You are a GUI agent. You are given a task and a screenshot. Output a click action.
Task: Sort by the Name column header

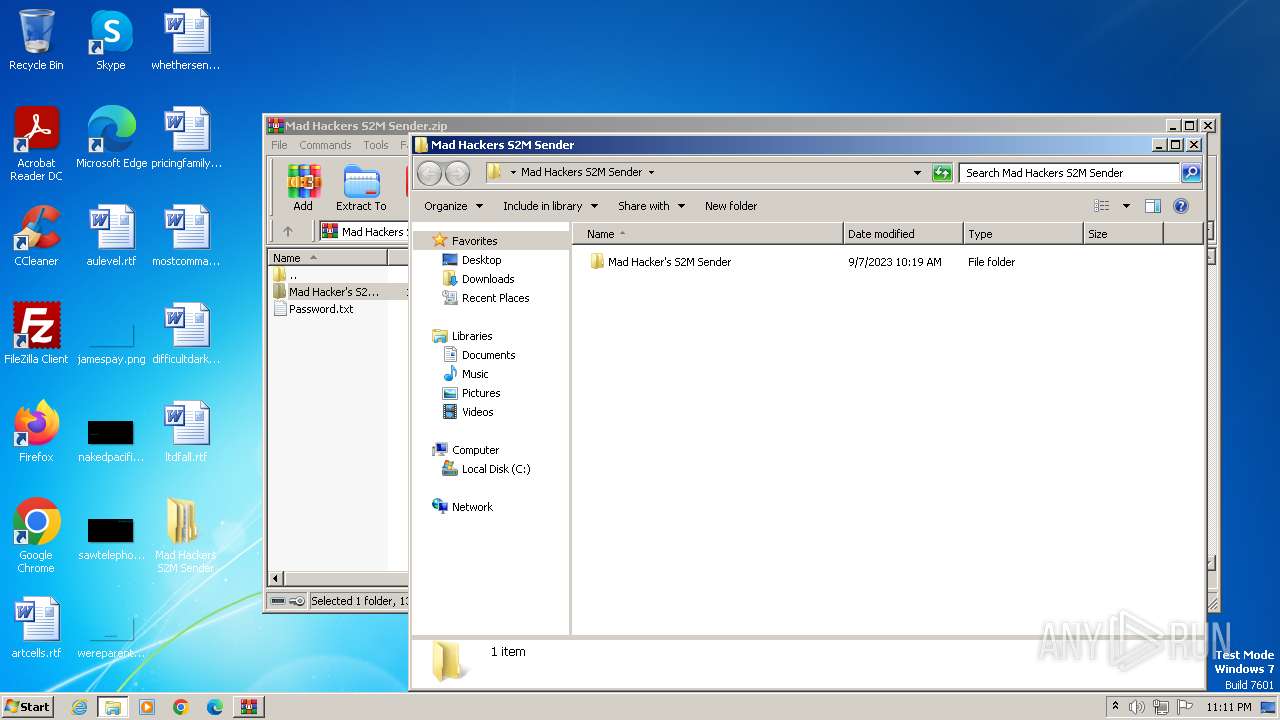tap(708, 234)
